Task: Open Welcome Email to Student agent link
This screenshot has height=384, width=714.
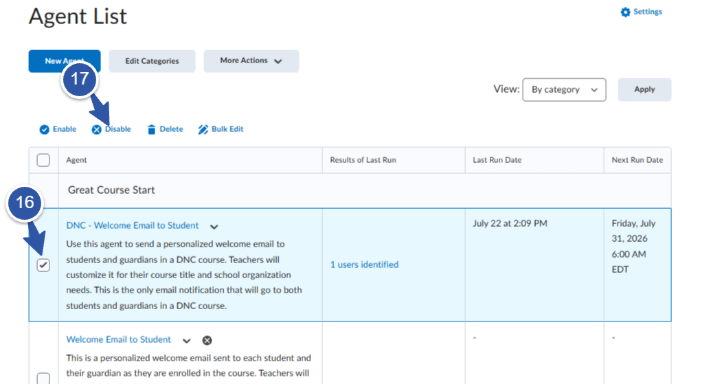Action: click(118, 339)
